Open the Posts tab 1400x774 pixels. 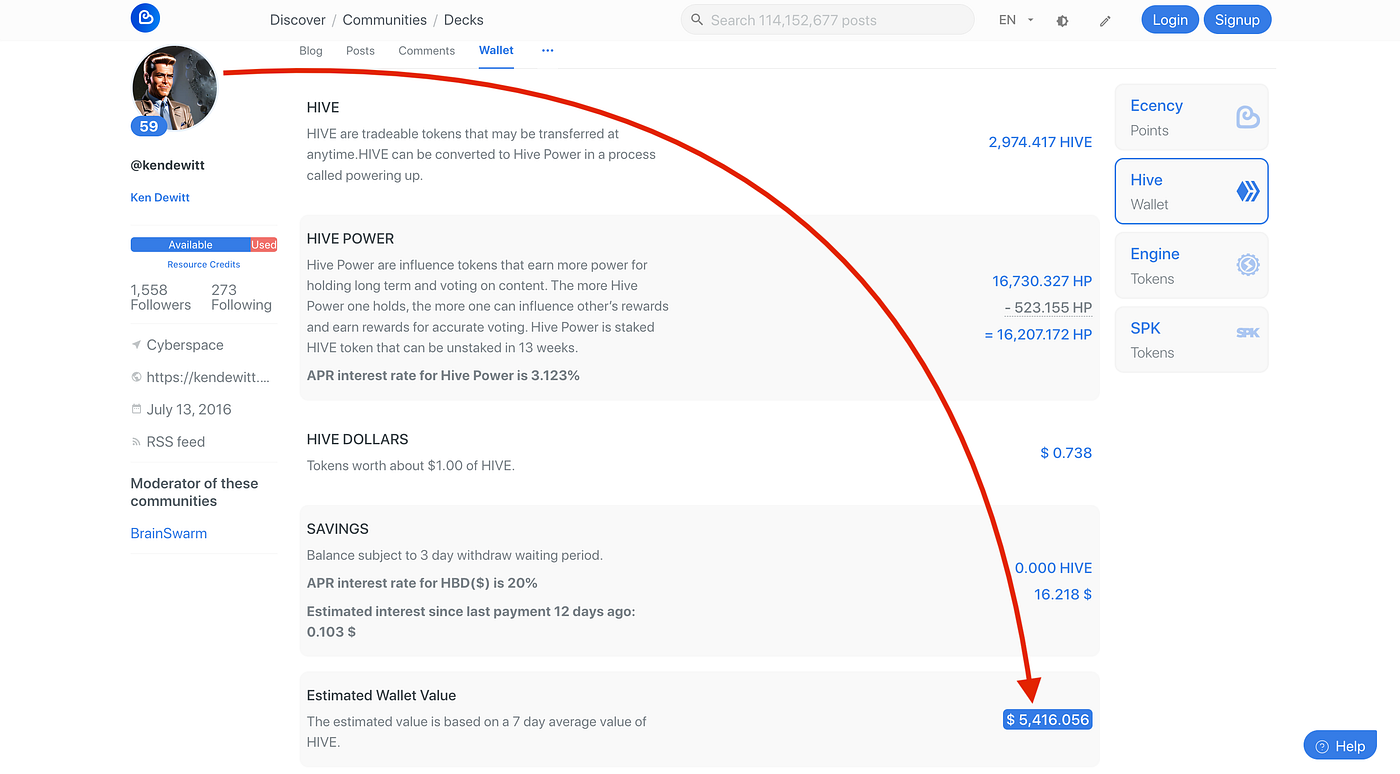360,51
